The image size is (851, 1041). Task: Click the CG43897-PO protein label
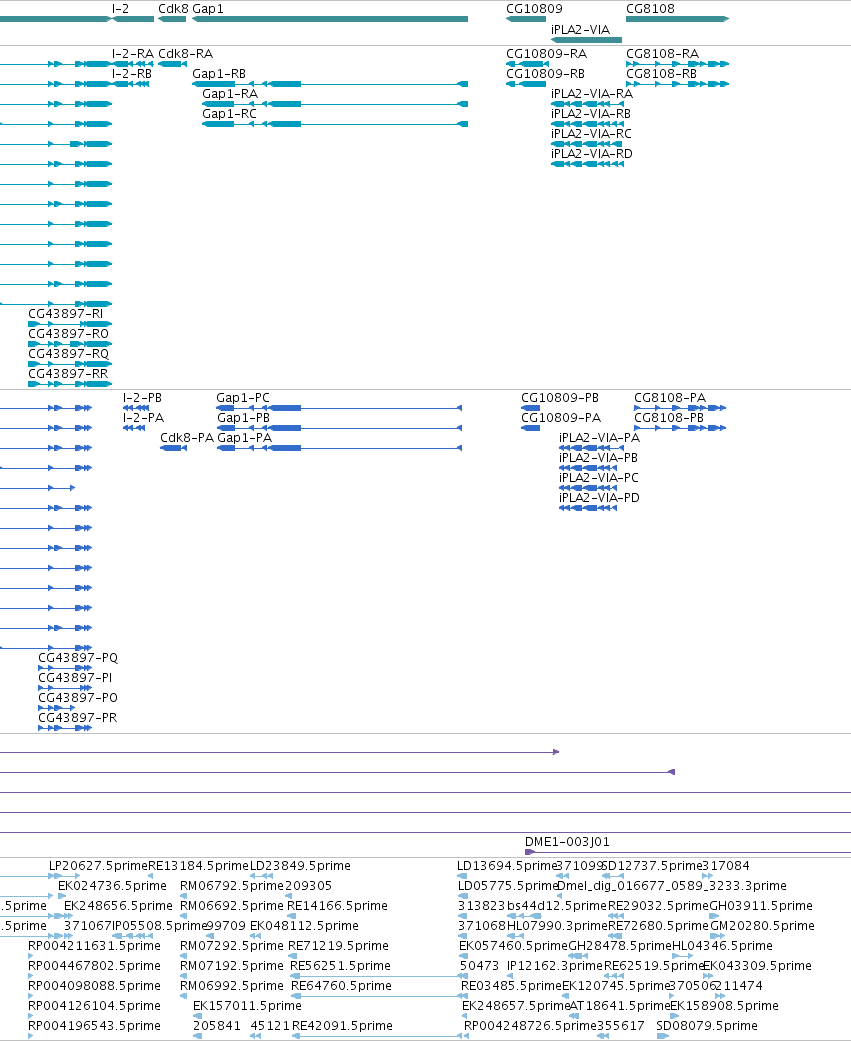pyautogui.click(x=78, y=697)
